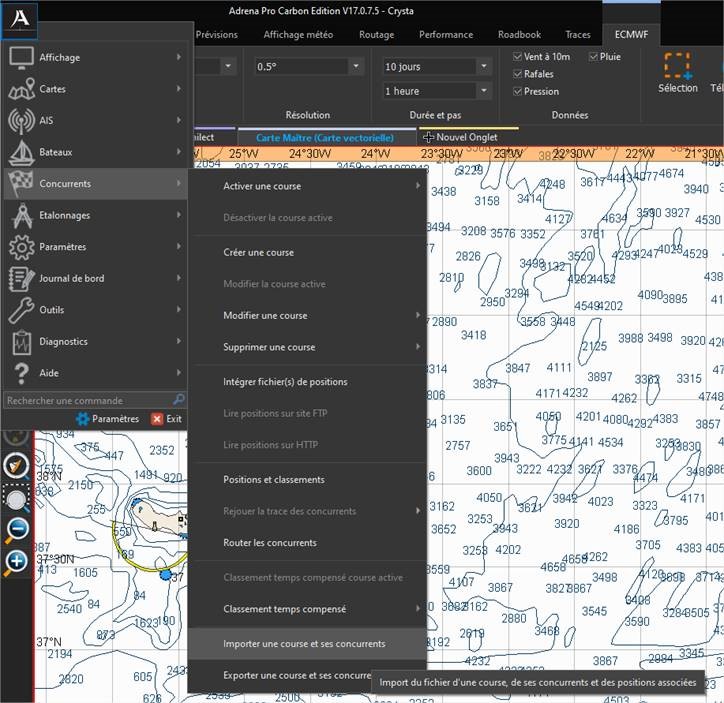Image resolution: width=724 pixels, height=703 pixels.
Task: Click the zoom out magnifier tool
Action: [17, 530]
